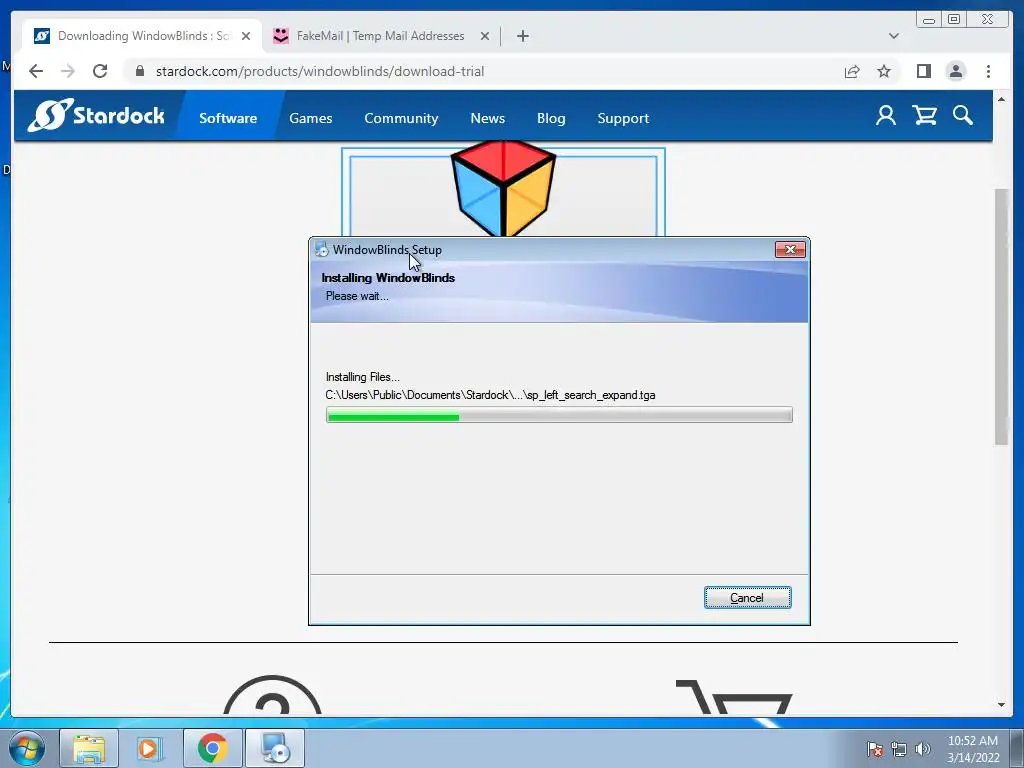Close the Downloading WindowBlinds tab
The width and height of the screenshot is (1024, 768).
[246, 36]
